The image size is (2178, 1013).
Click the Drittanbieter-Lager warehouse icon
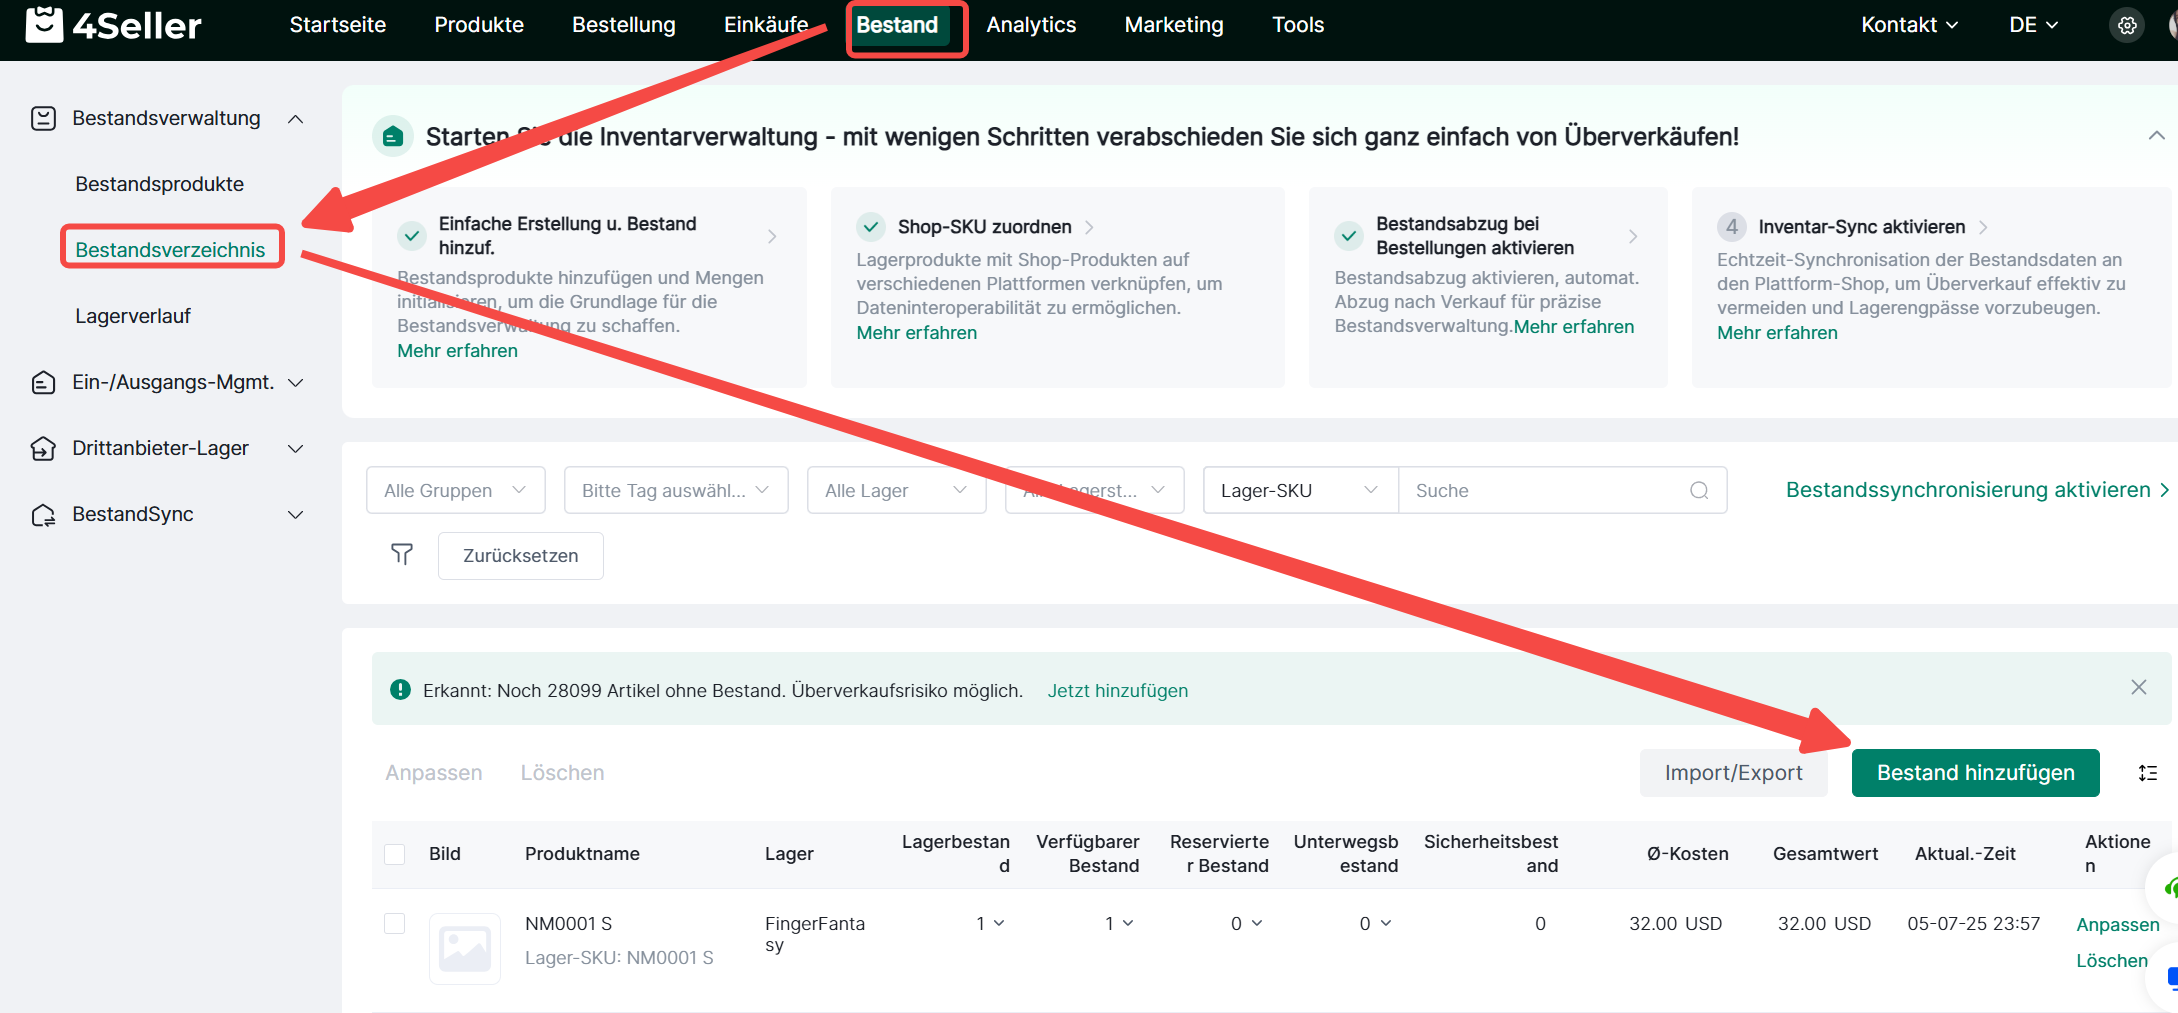point(43,448)
